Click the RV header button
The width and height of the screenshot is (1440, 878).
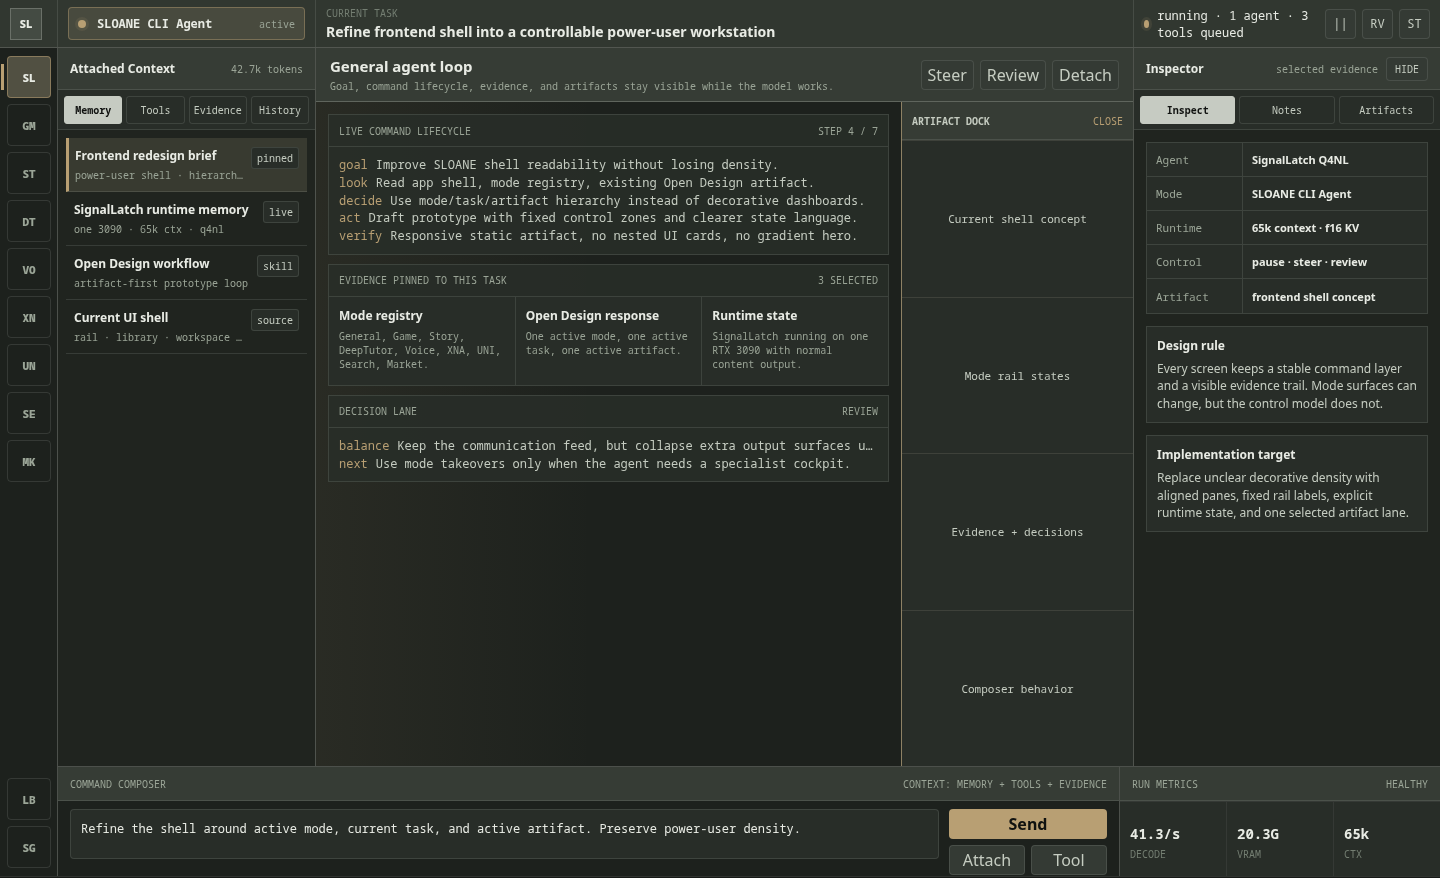click(x=1377, y=24)
